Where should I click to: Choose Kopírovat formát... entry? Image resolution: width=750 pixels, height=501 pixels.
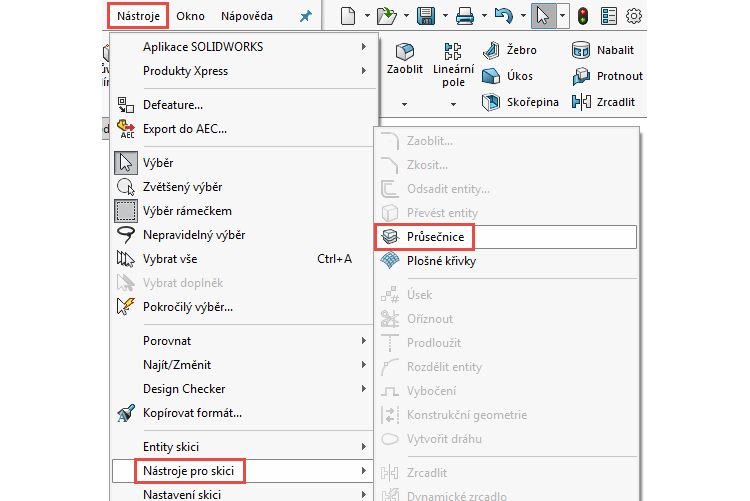pos(243,412)
